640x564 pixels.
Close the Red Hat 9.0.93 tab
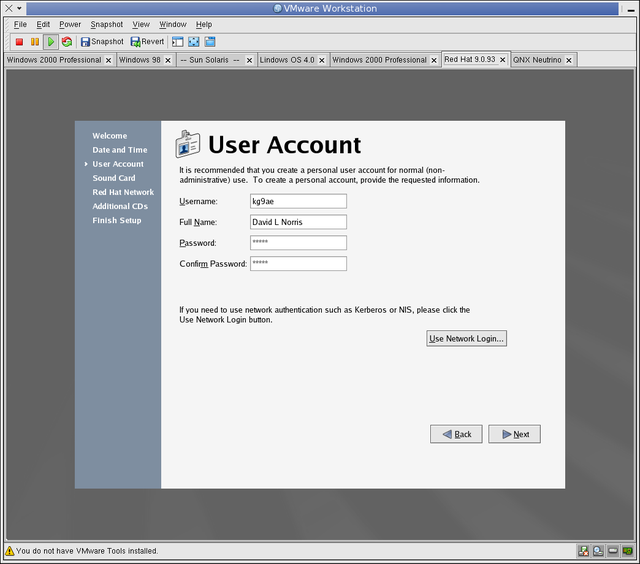pyautogui.click(x=503, y=60)
